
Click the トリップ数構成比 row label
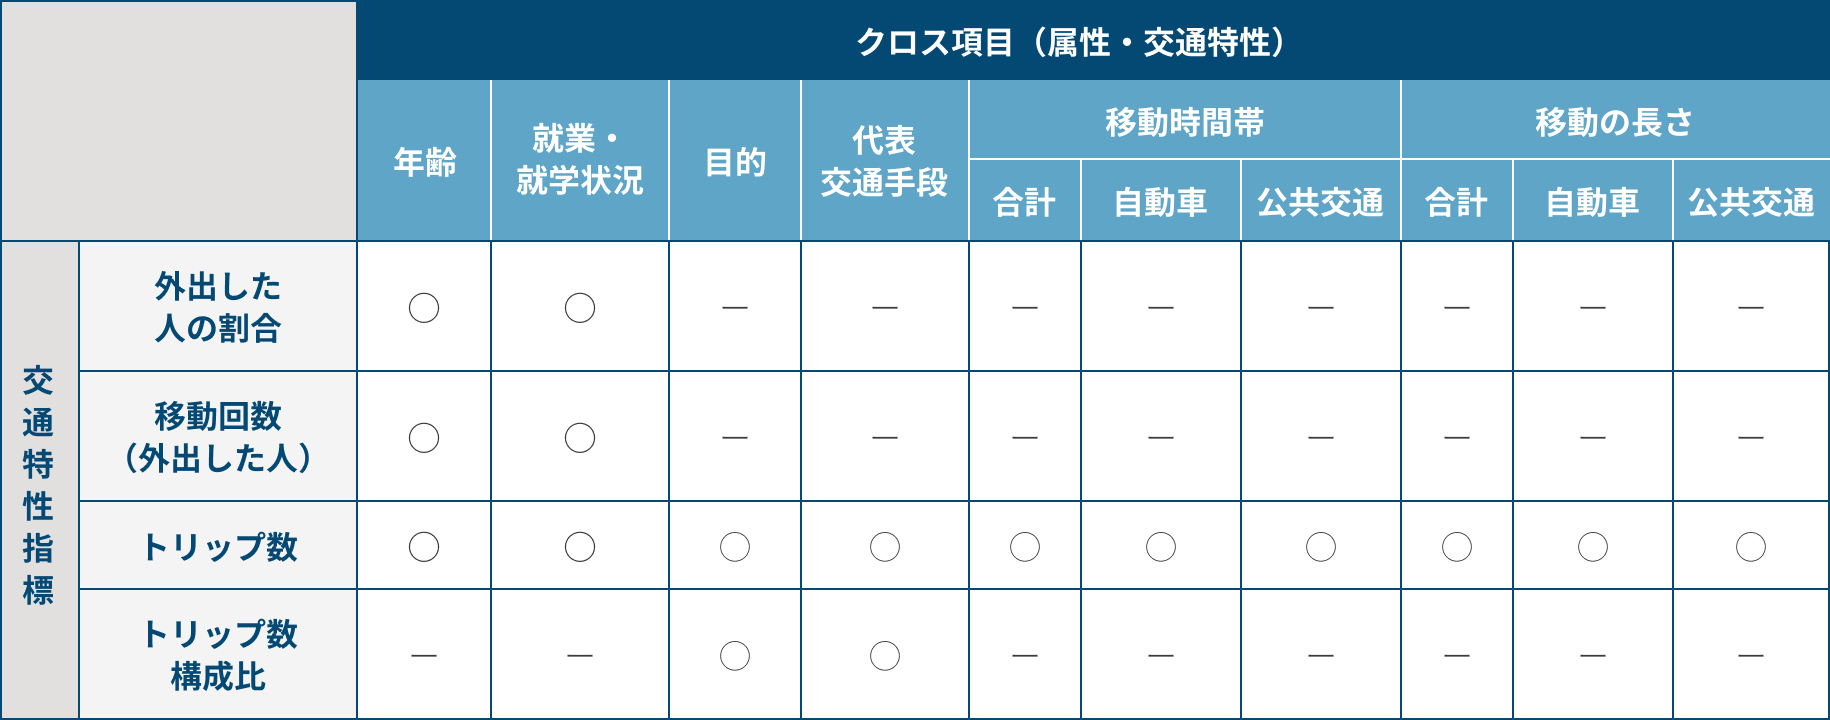tap(218, 655)
